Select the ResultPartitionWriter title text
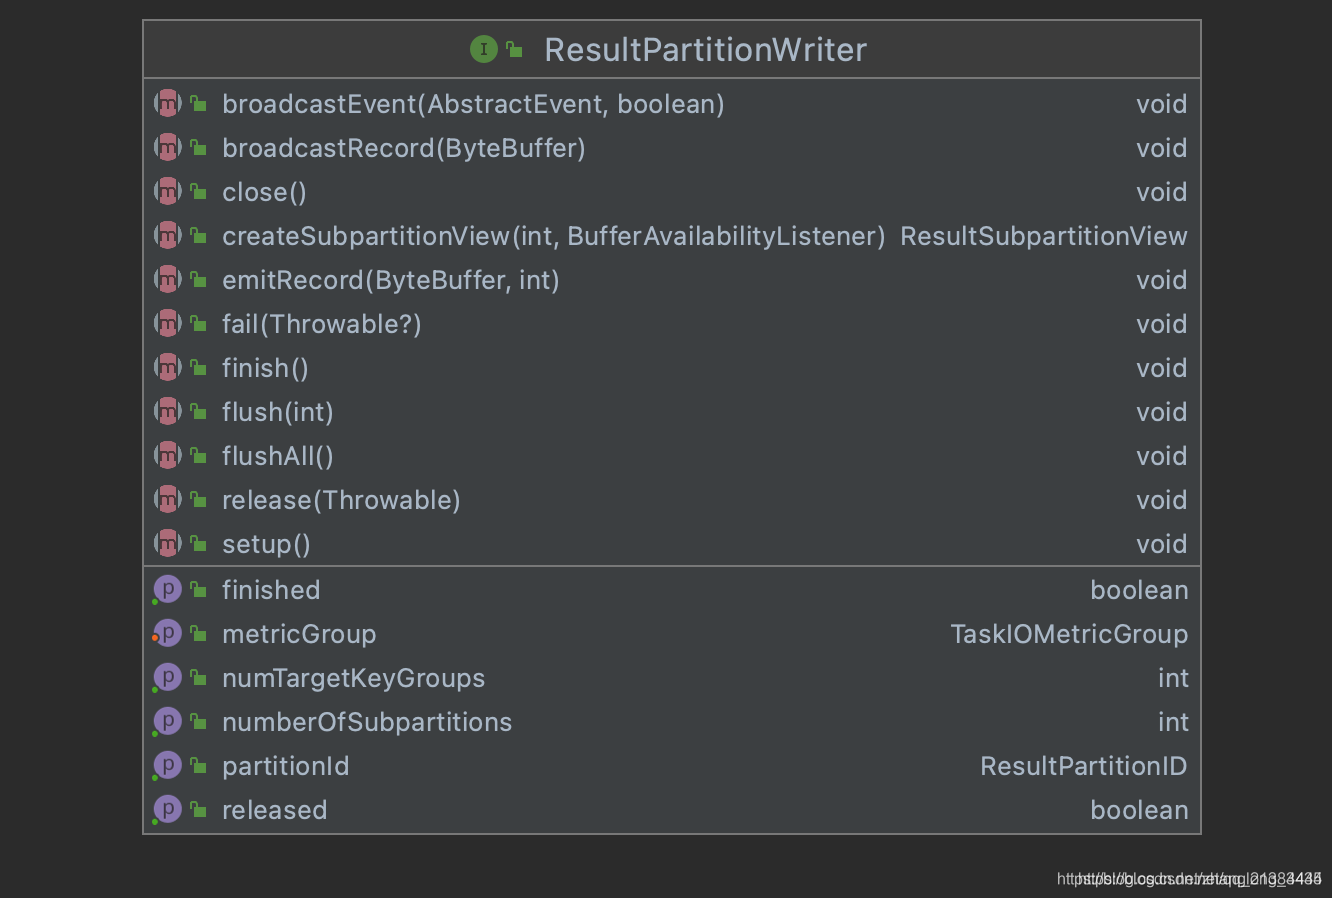The height and width of the screenshot is (898, 1332). point(705,50)
